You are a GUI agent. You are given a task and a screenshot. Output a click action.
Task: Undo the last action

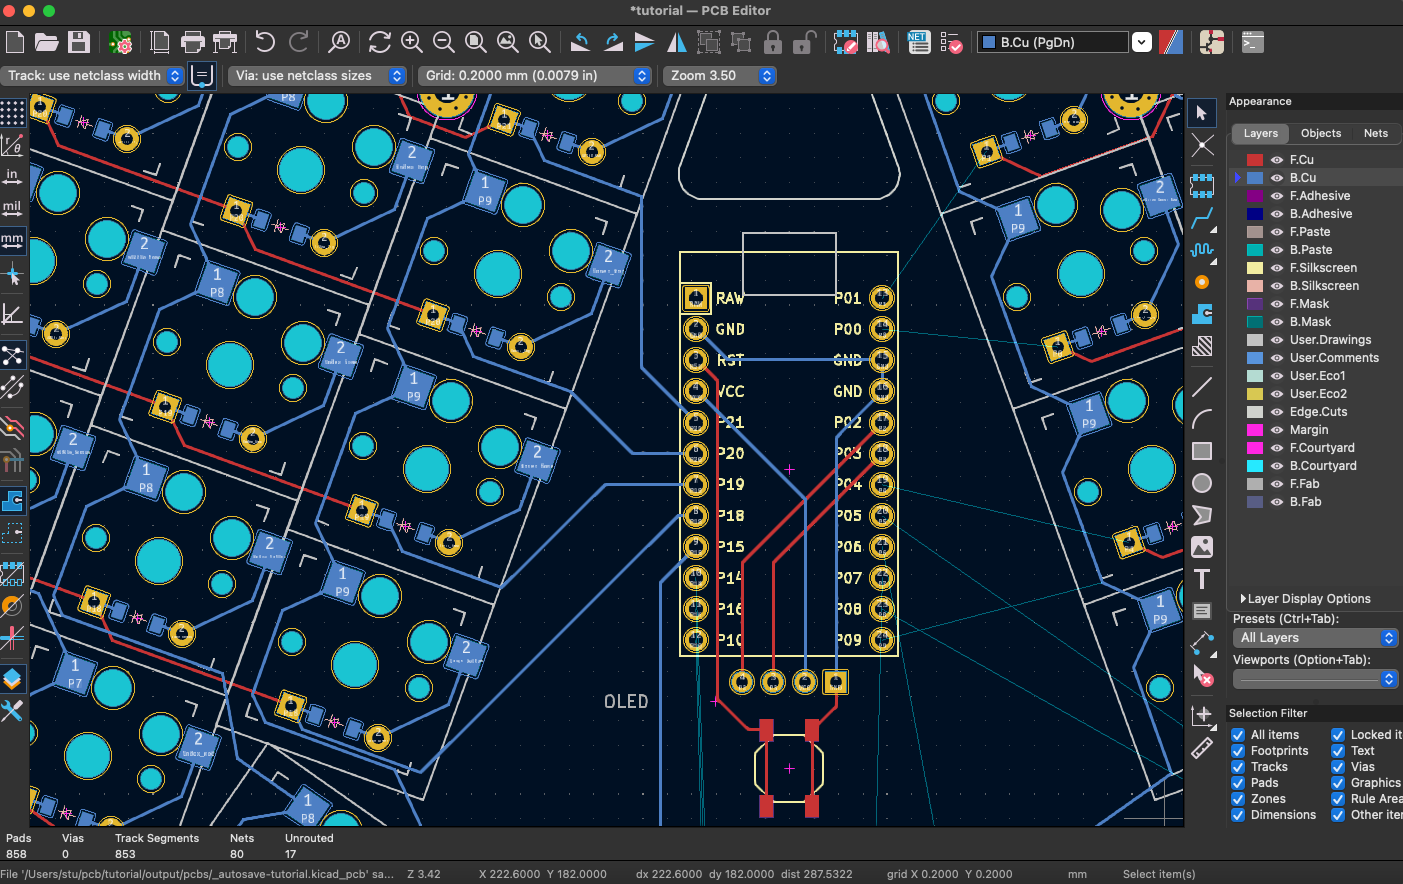pos(267,42)
